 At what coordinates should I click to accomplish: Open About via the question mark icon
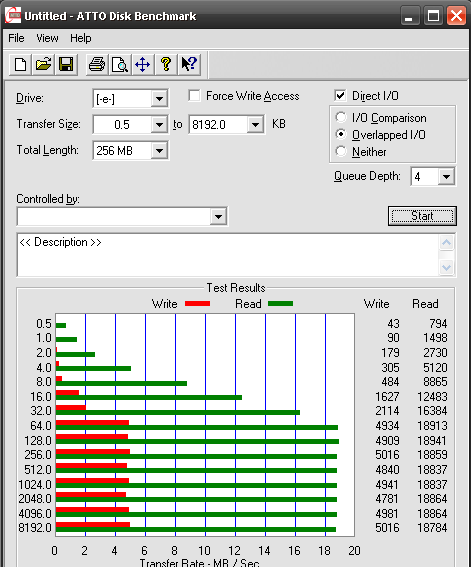coord(166,65)
